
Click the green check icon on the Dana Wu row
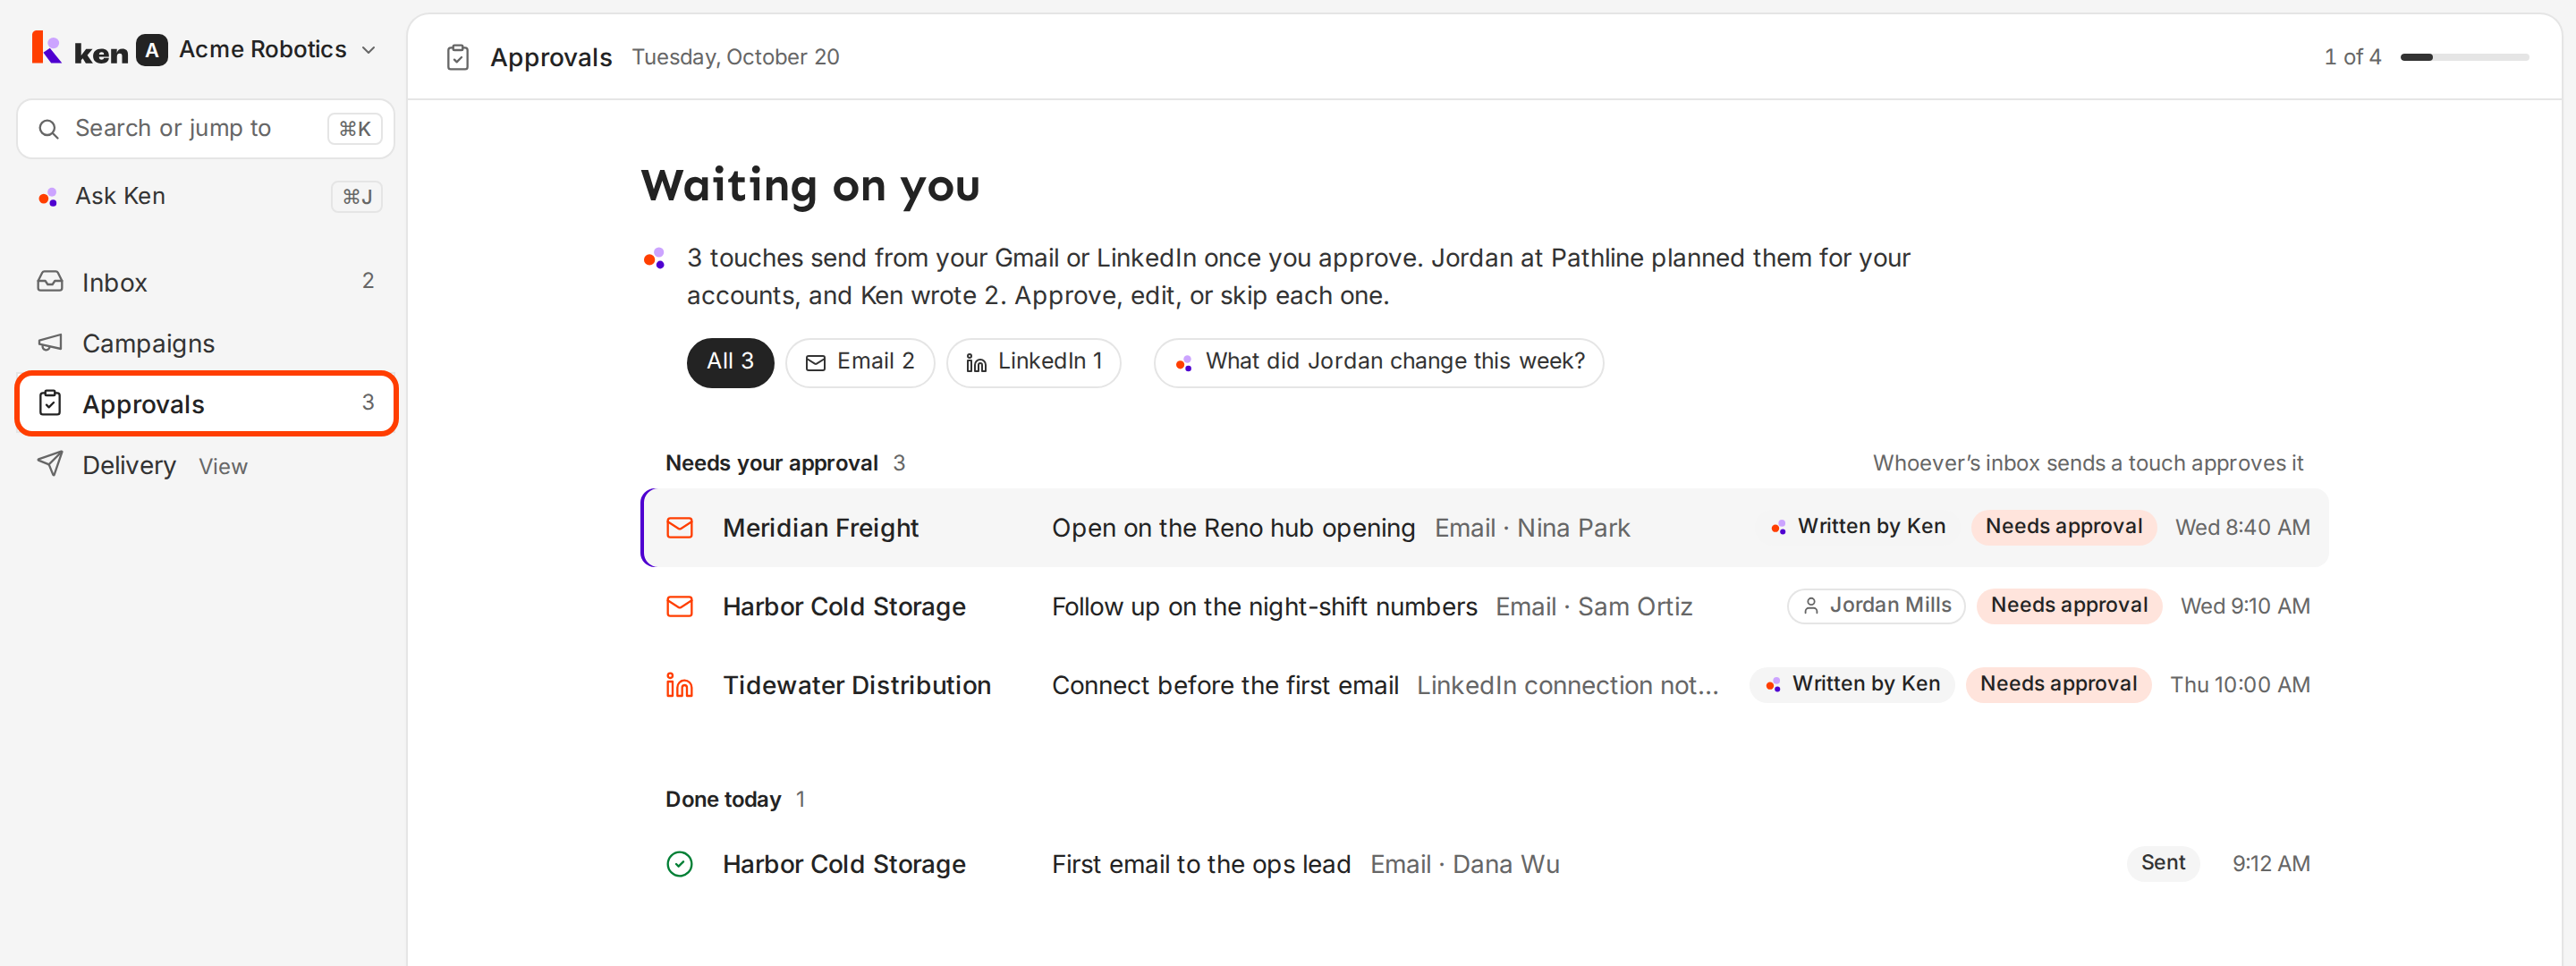pos(680,863)
